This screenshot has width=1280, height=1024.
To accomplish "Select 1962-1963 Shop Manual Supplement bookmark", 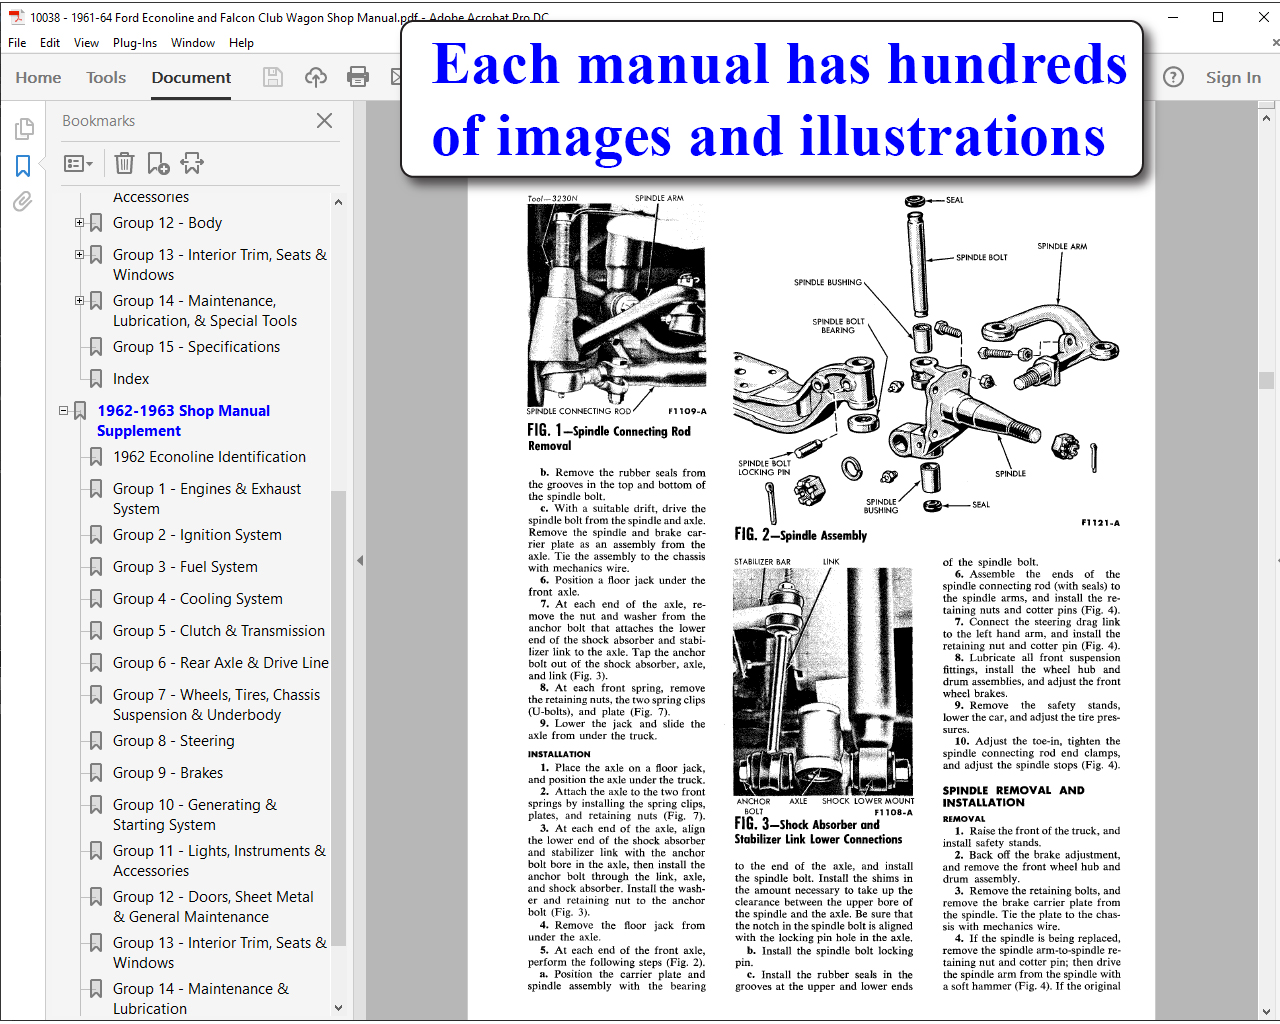I will [183, 421].
